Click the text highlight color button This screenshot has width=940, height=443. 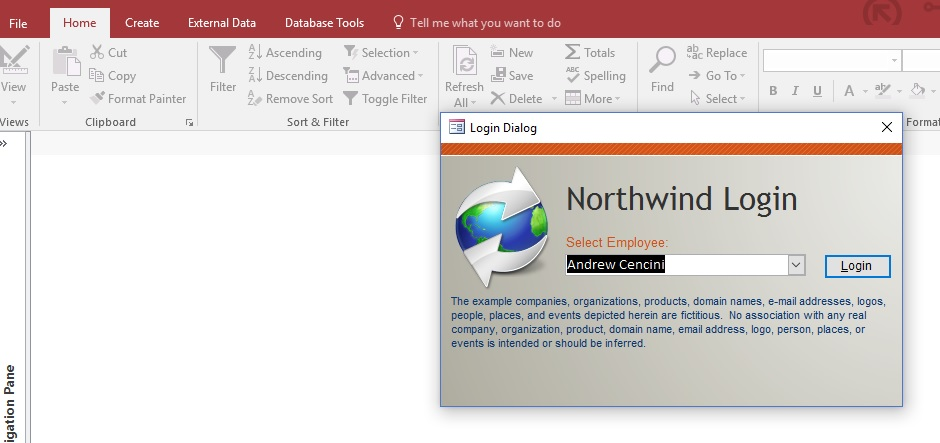point(882,91)
